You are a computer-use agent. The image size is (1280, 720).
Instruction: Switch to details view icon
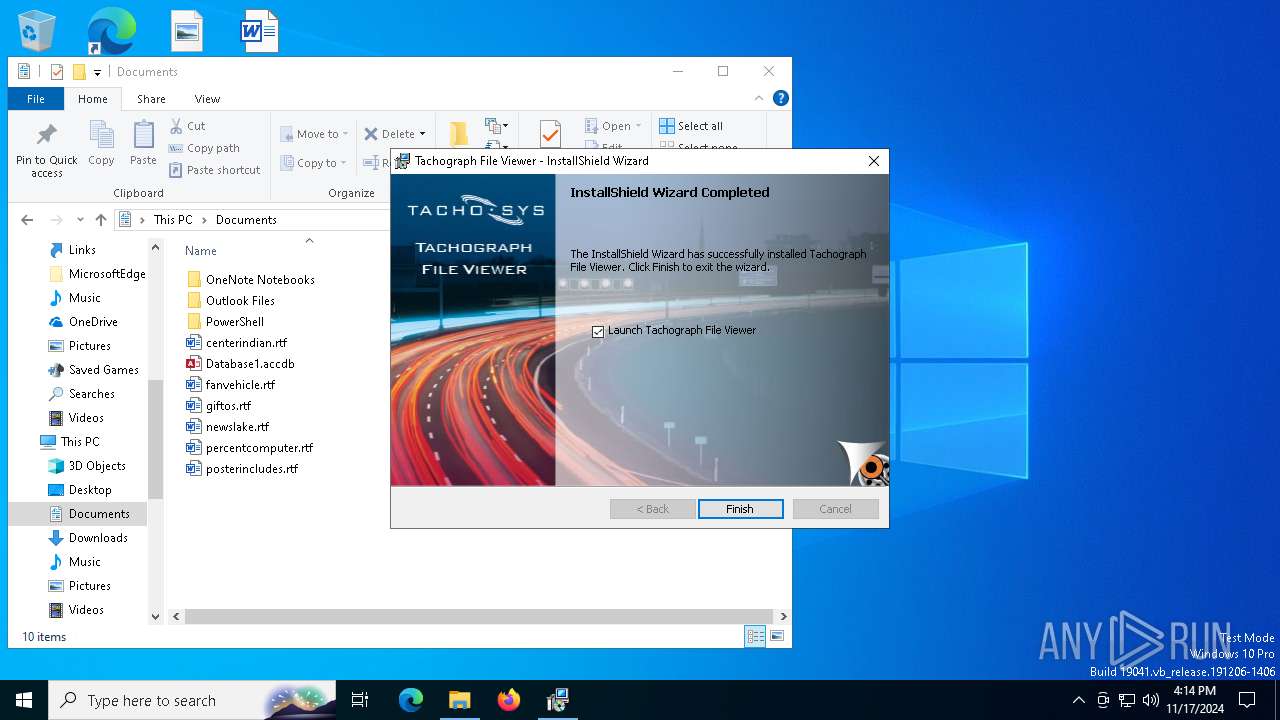coord(755,636)
